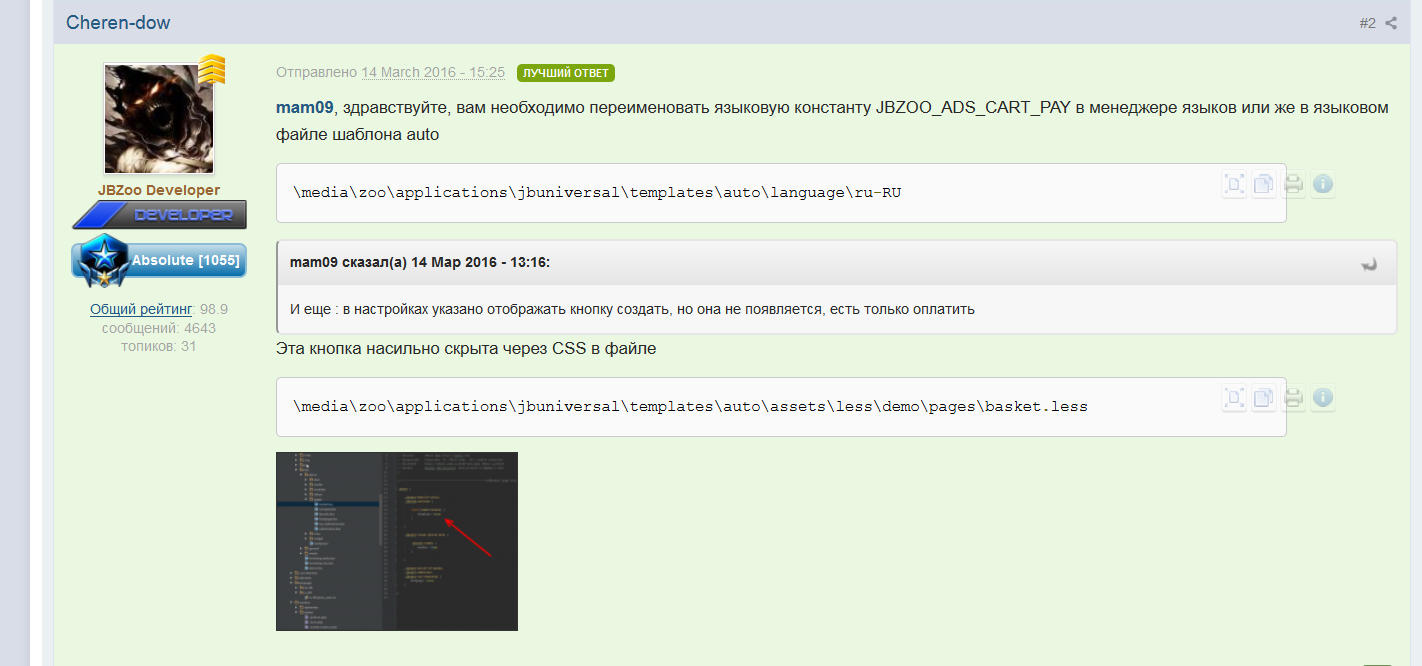
Task: Expand the basket.less code block view
Action: [1235, 398]
